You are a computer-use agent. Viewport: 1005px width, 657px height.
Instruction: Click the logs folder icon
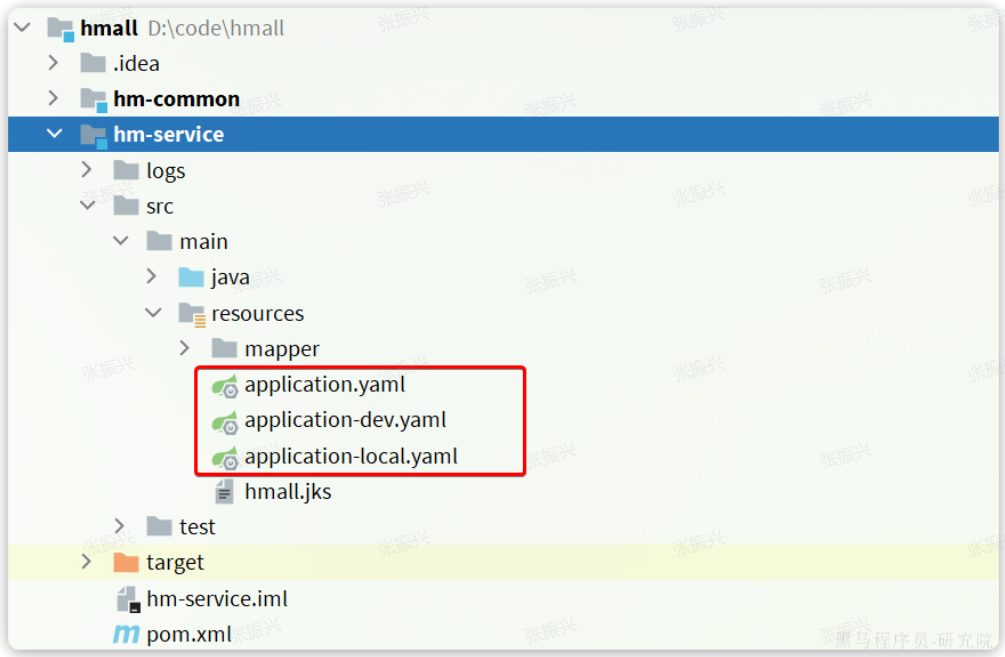click(126, 170)
